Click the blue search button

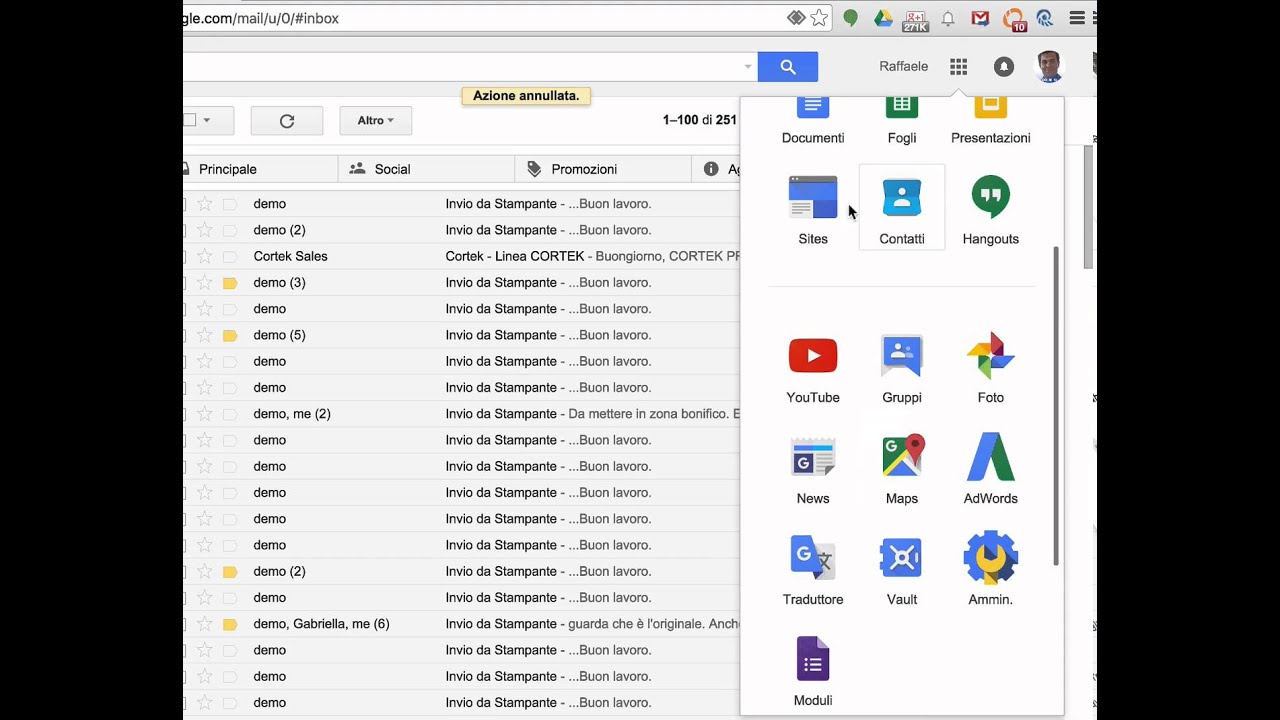click(x=788, y=67)
